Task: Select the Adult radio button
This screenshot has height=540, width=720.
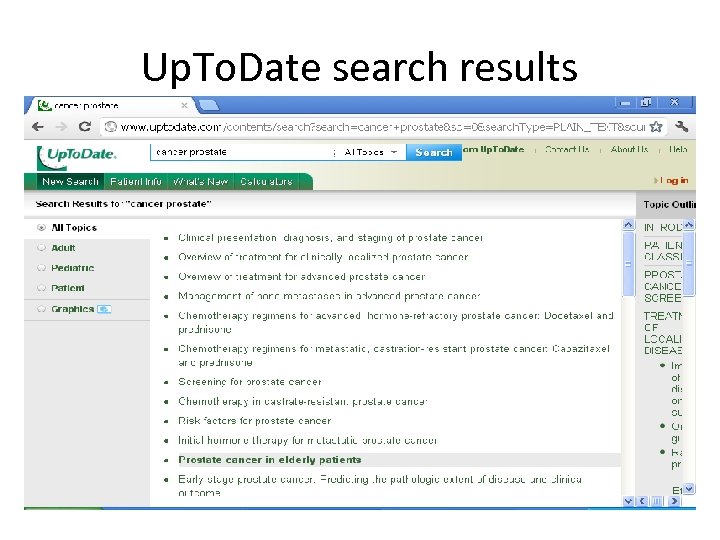Action: 41,248
